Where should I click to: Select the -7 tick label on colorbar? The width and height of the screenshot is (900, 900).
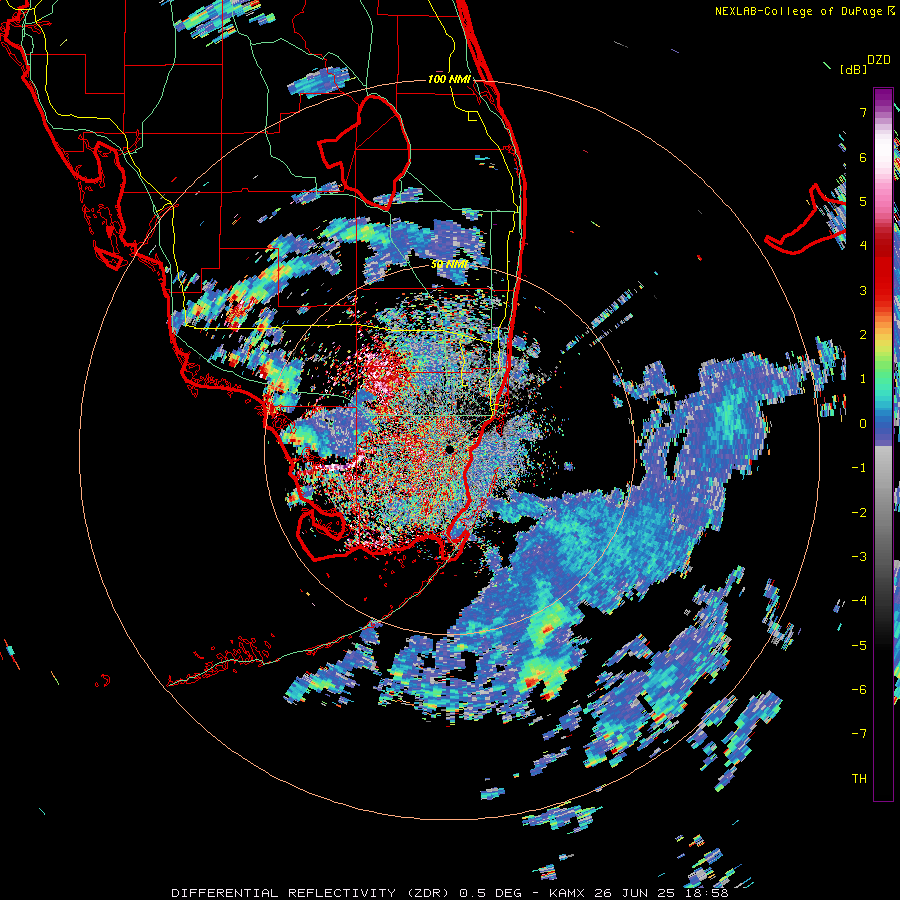point(859,734)
